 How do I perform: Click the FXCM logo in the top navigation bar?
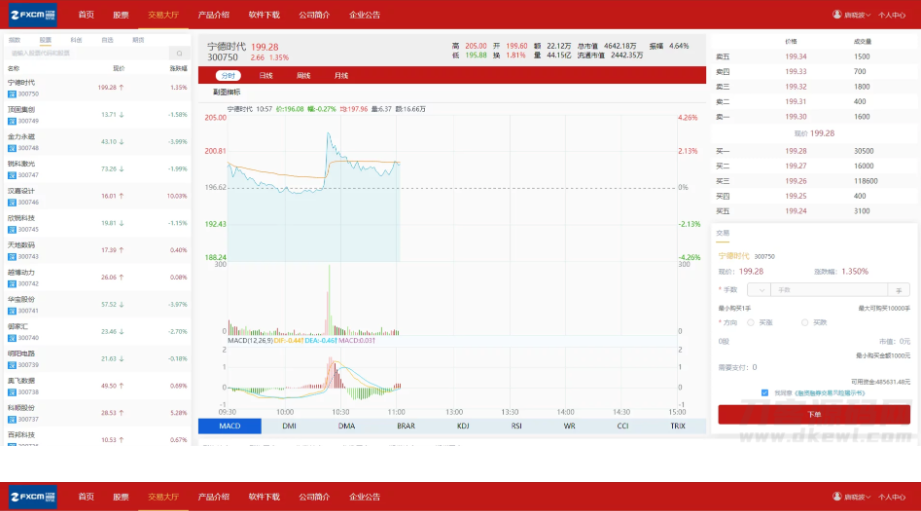pyautogui.click(x=33, y=15)
